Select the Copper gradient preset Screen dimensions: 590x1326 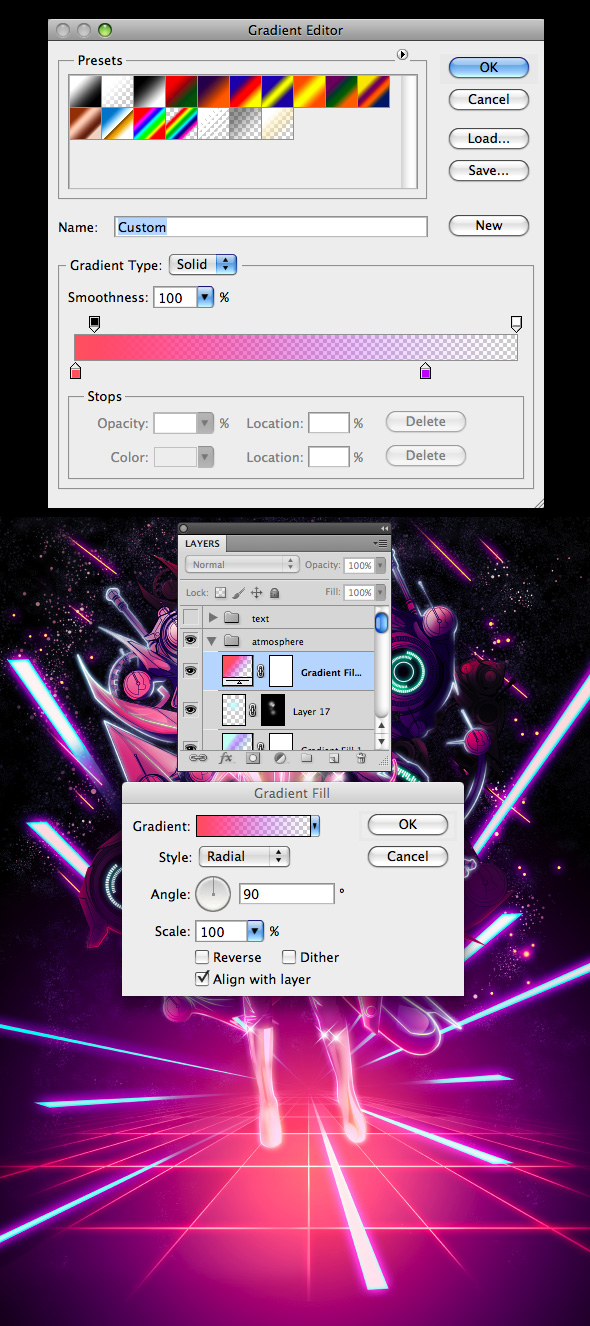(x=85, y=124)
